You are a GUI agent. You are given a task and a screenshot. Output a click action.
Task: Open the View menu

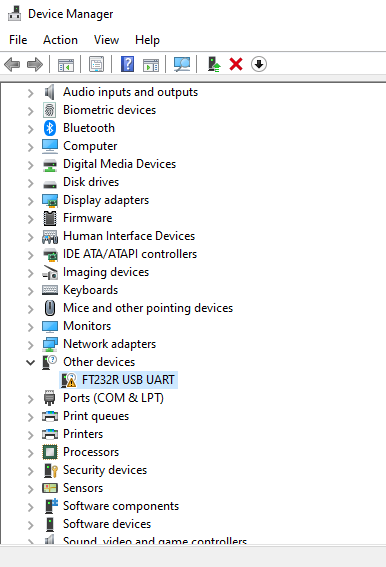(x=106, y=40)
